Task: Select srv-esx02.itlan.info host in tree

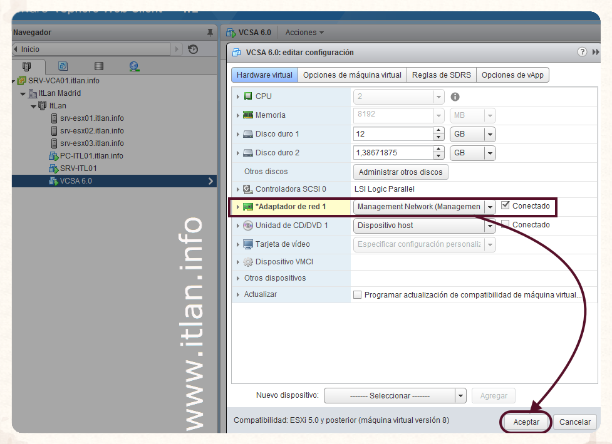Action: 92,130
